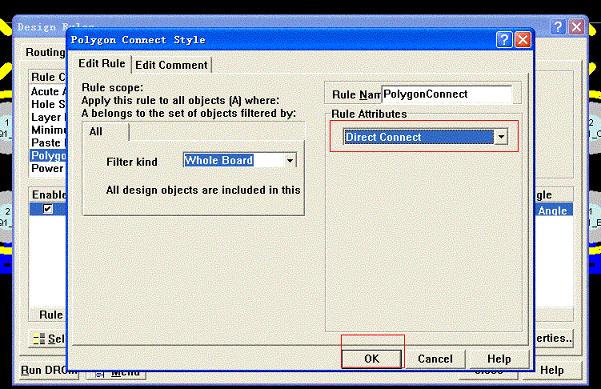The image size is (601, 389).
Task: Click the Rule Name input field
Action: (447, 95)
